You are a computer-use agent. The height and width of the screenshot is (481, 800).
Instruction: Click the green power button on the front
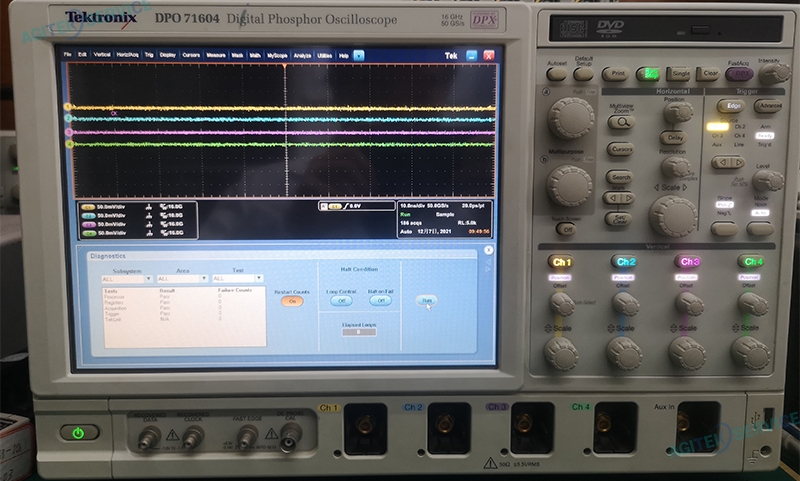coord(79,433)
